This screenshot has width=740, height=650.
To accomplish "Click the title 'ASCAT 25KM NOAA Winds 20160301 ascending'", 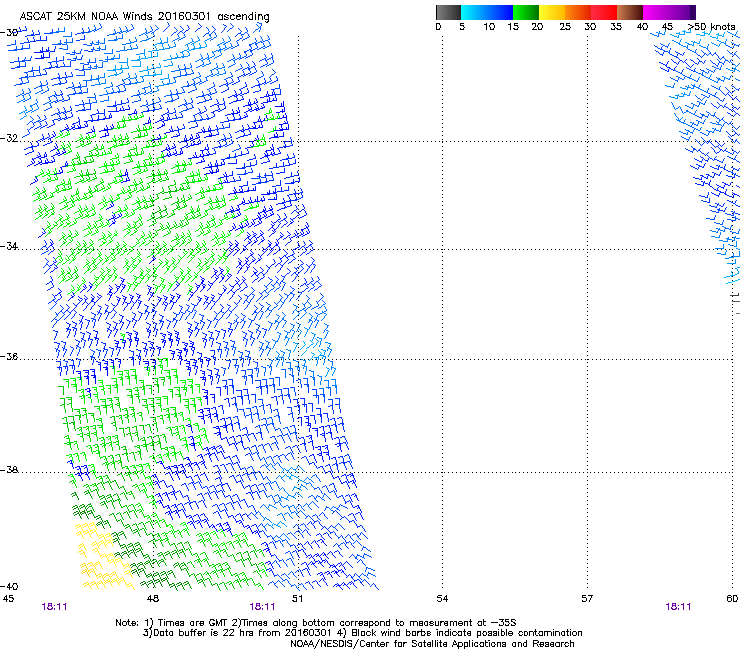I will point(144,17).
